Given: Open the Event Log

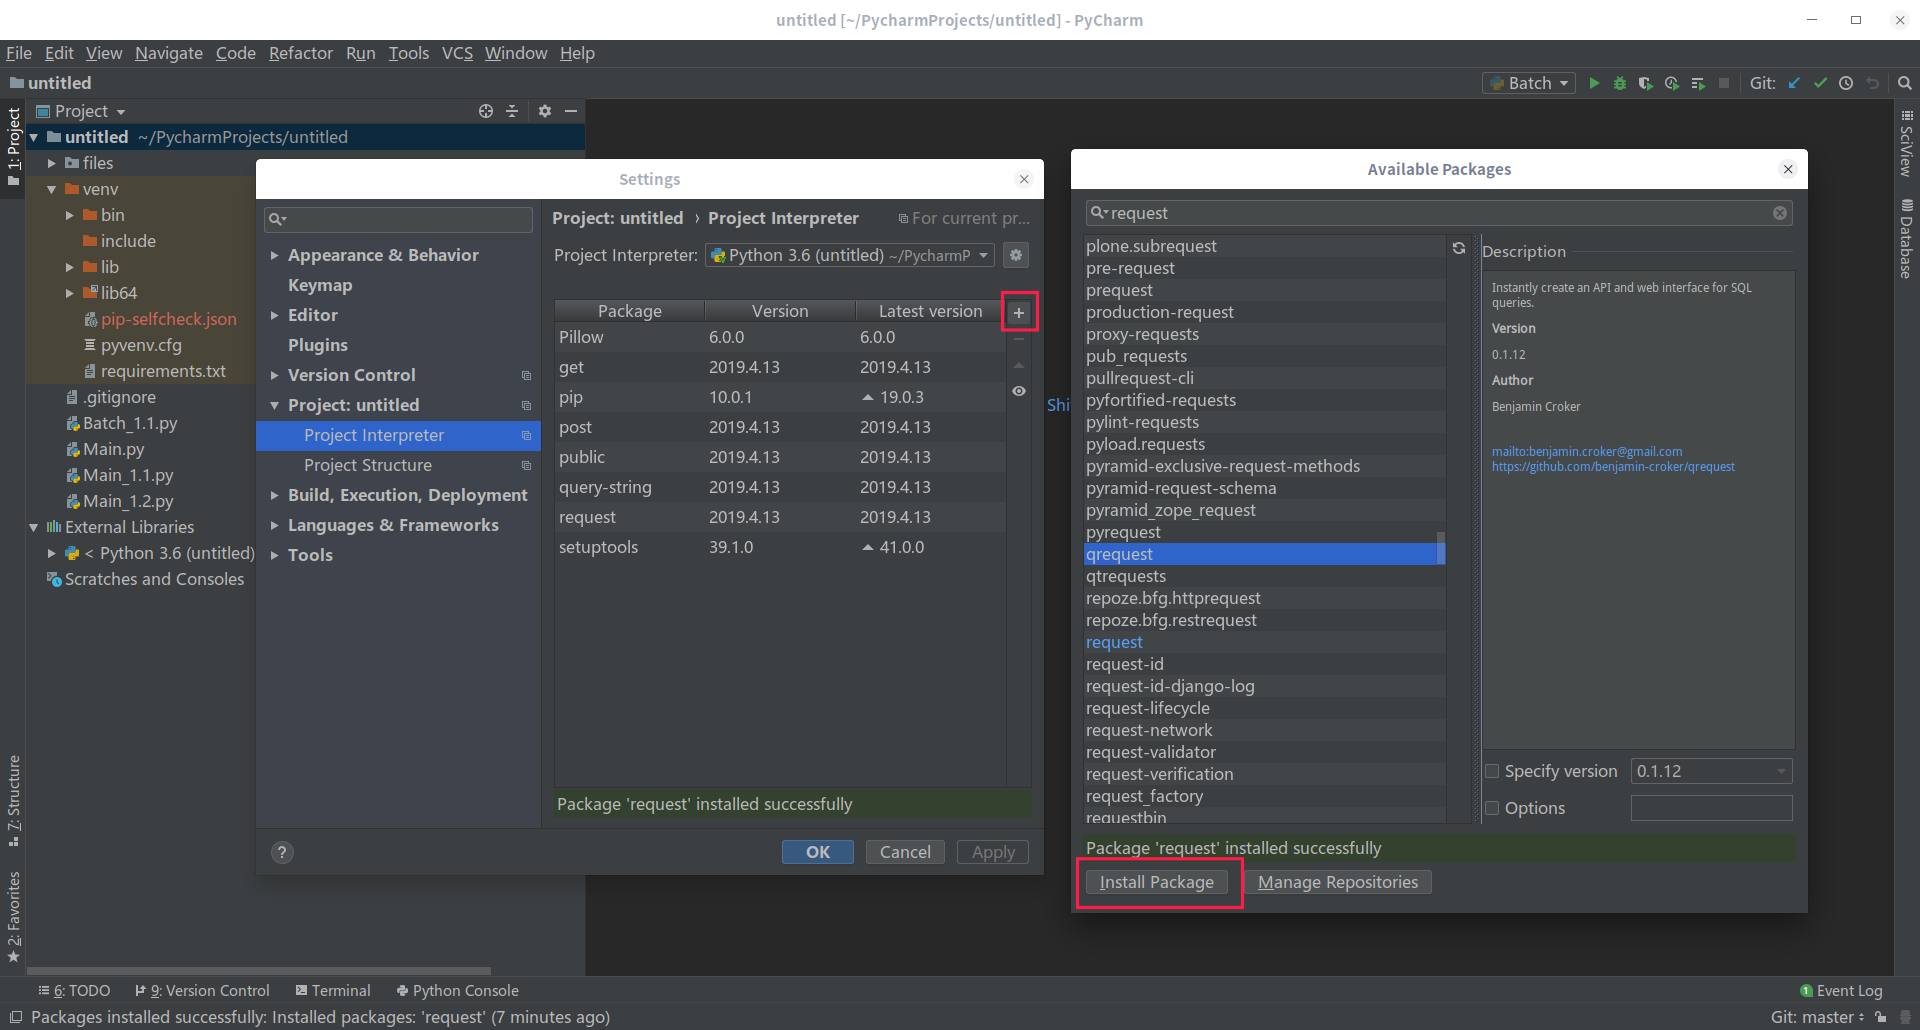Looking at the screenshot, I should click(1841, 991).
